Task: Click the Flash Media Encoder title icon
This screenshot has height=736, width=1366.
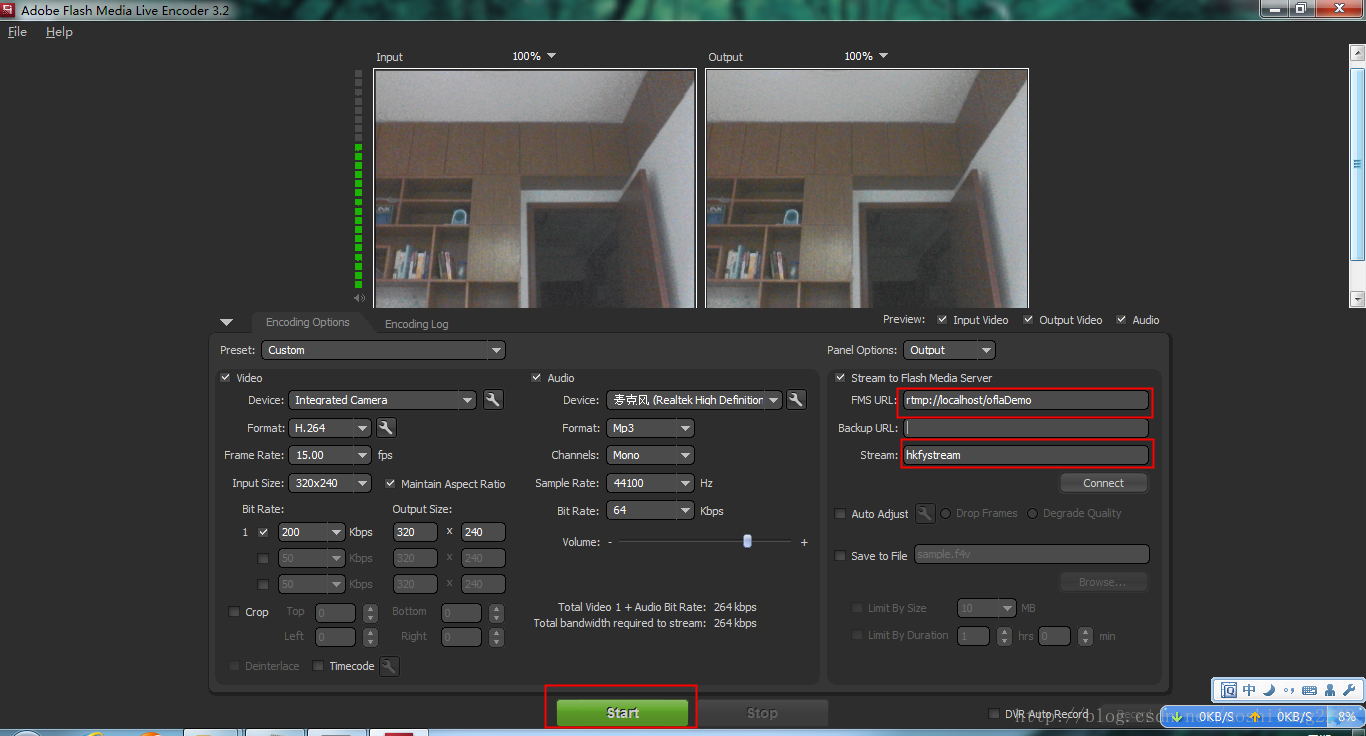Action: [x=8, y=10]
